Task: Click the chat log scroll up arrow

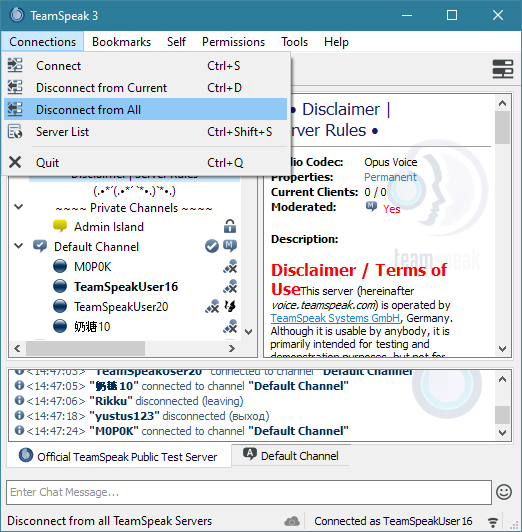Action: (x=502, y=379)
